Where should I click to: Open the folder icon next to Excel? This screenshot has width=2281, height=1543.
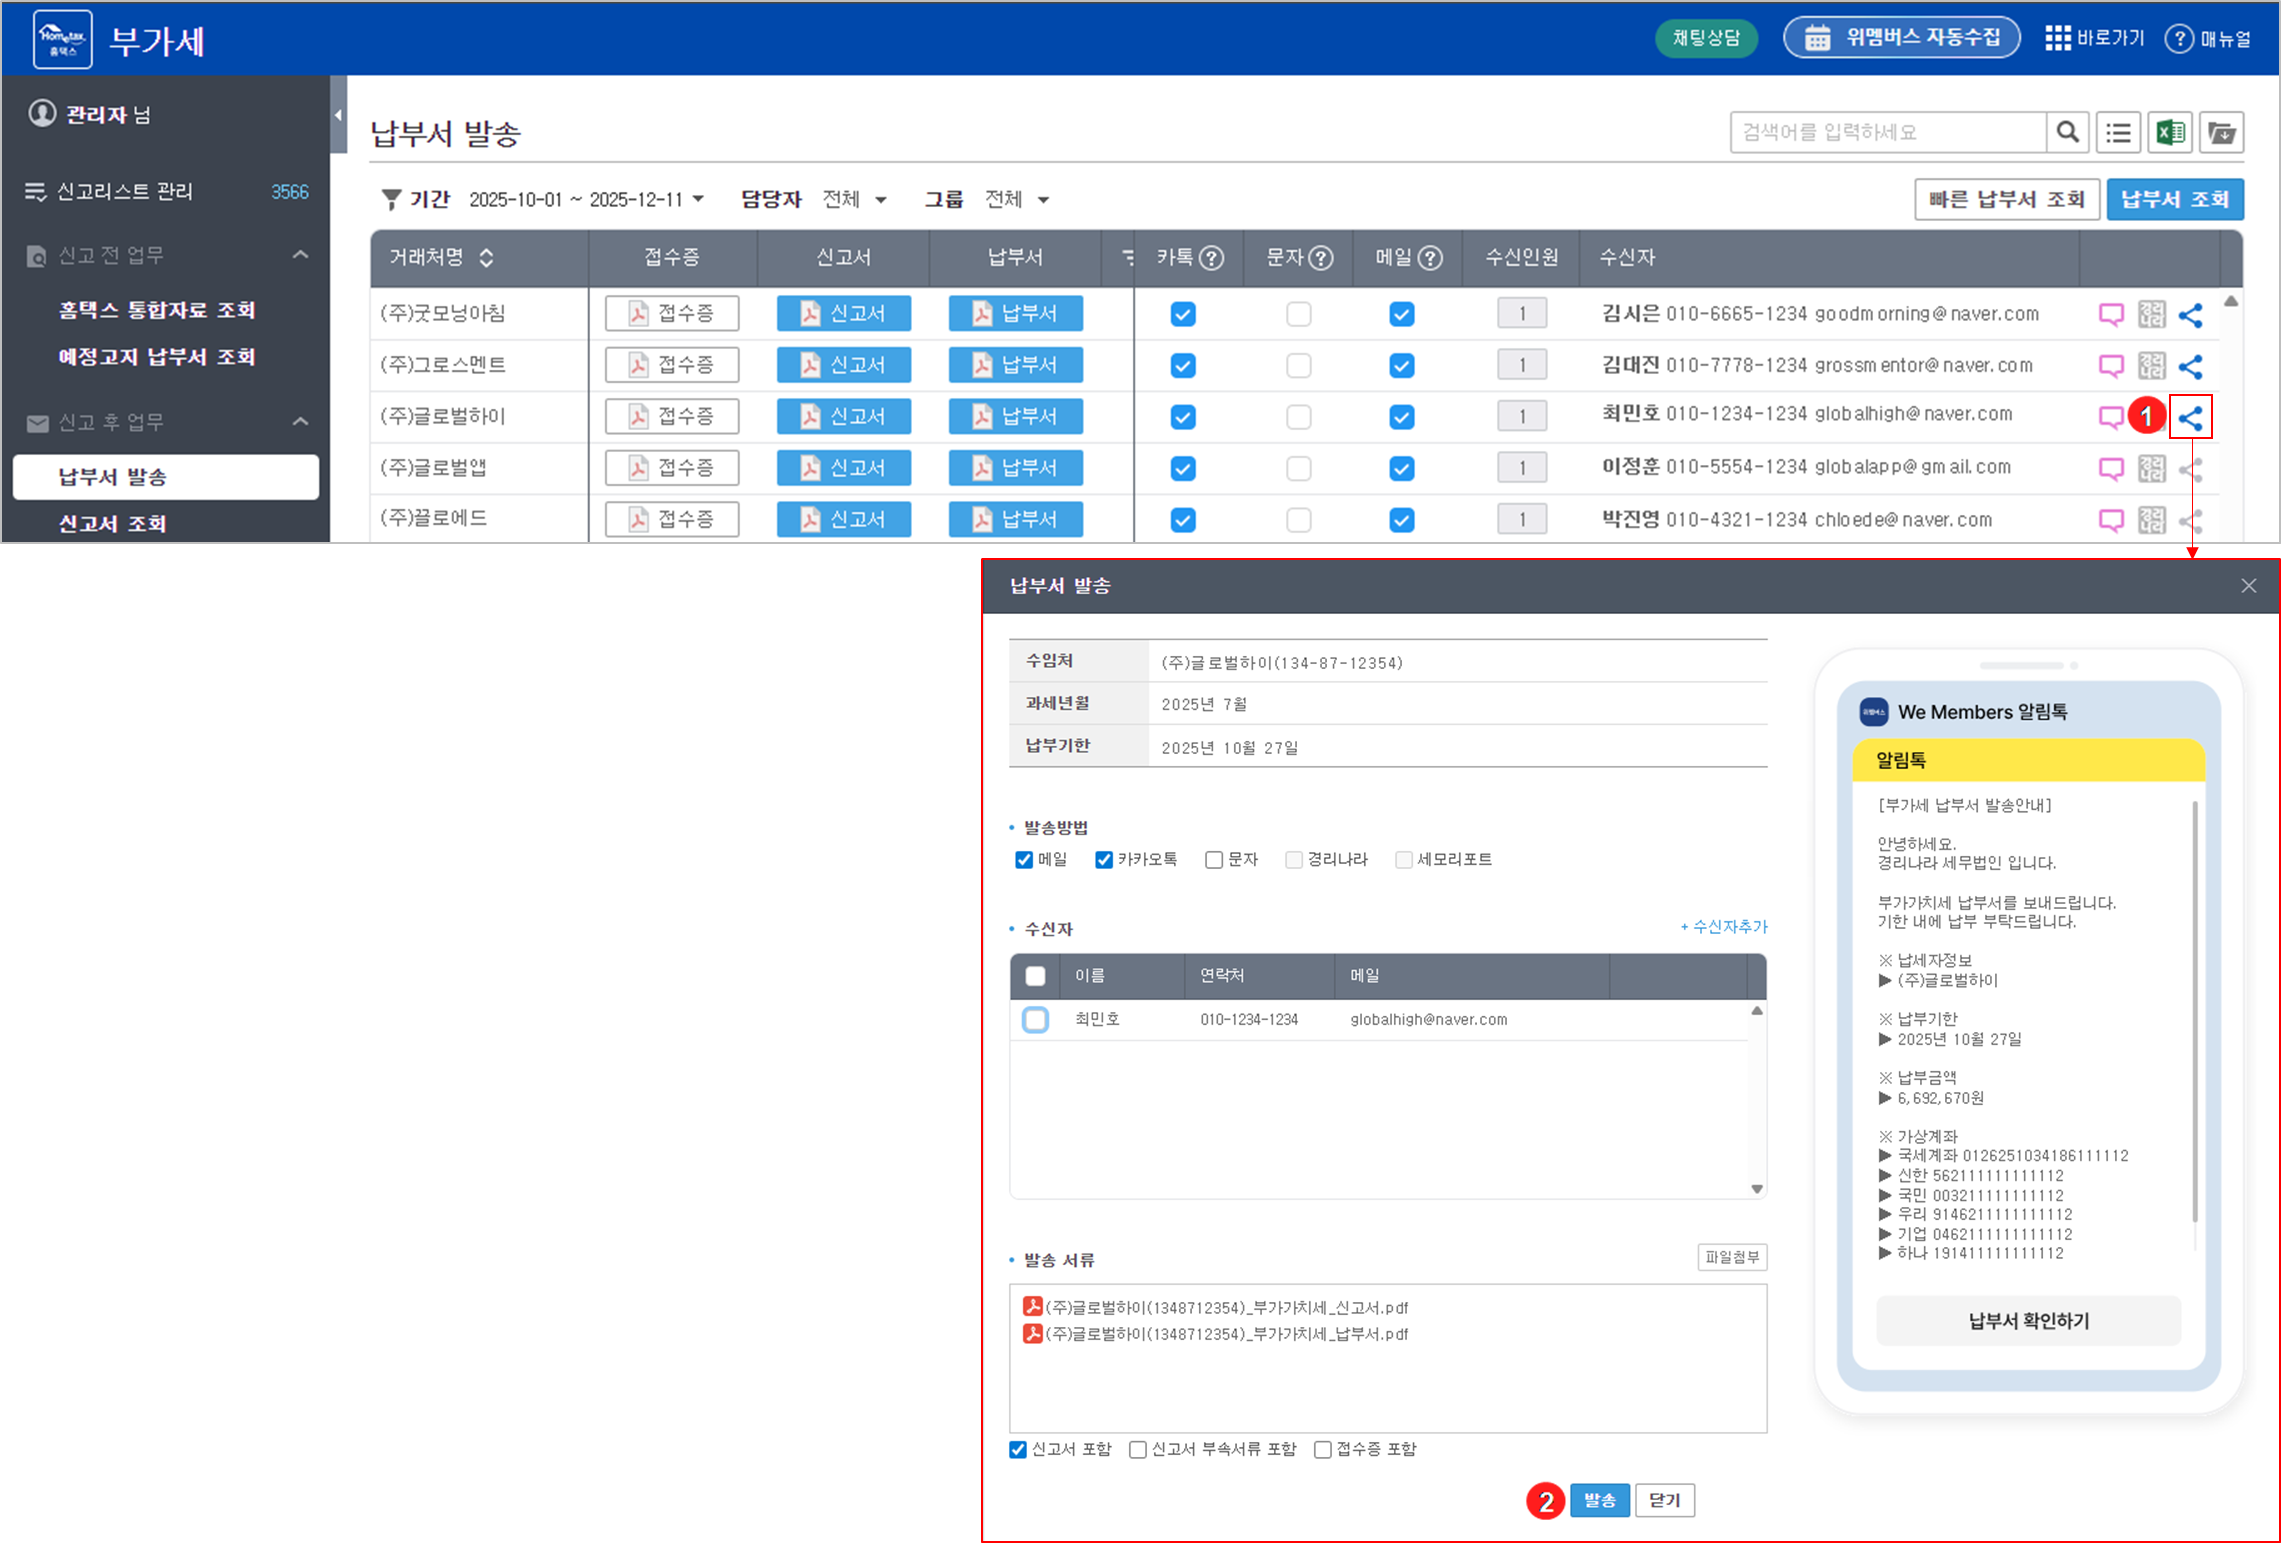pyautogui.click(x=2221, y=132)
